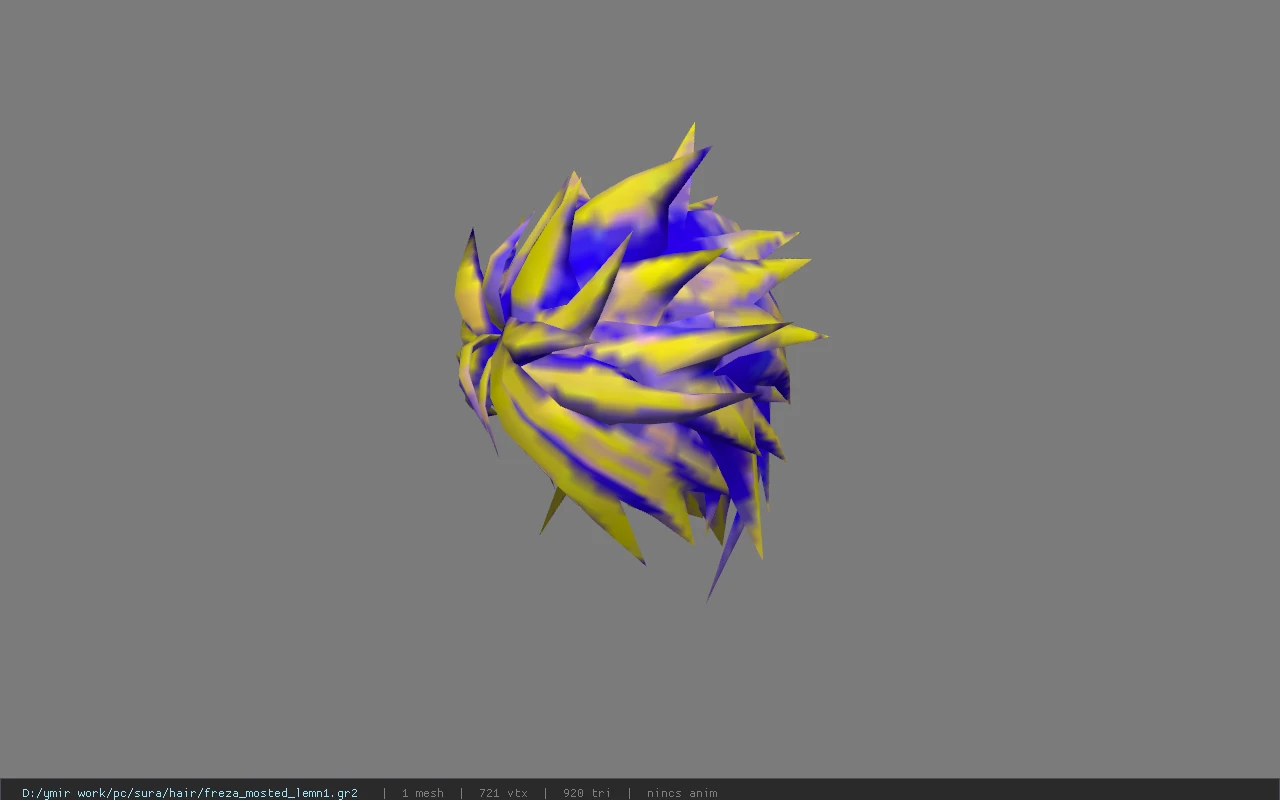Click the "920 tri" triangle count
1280x800 pixels.
587,793
